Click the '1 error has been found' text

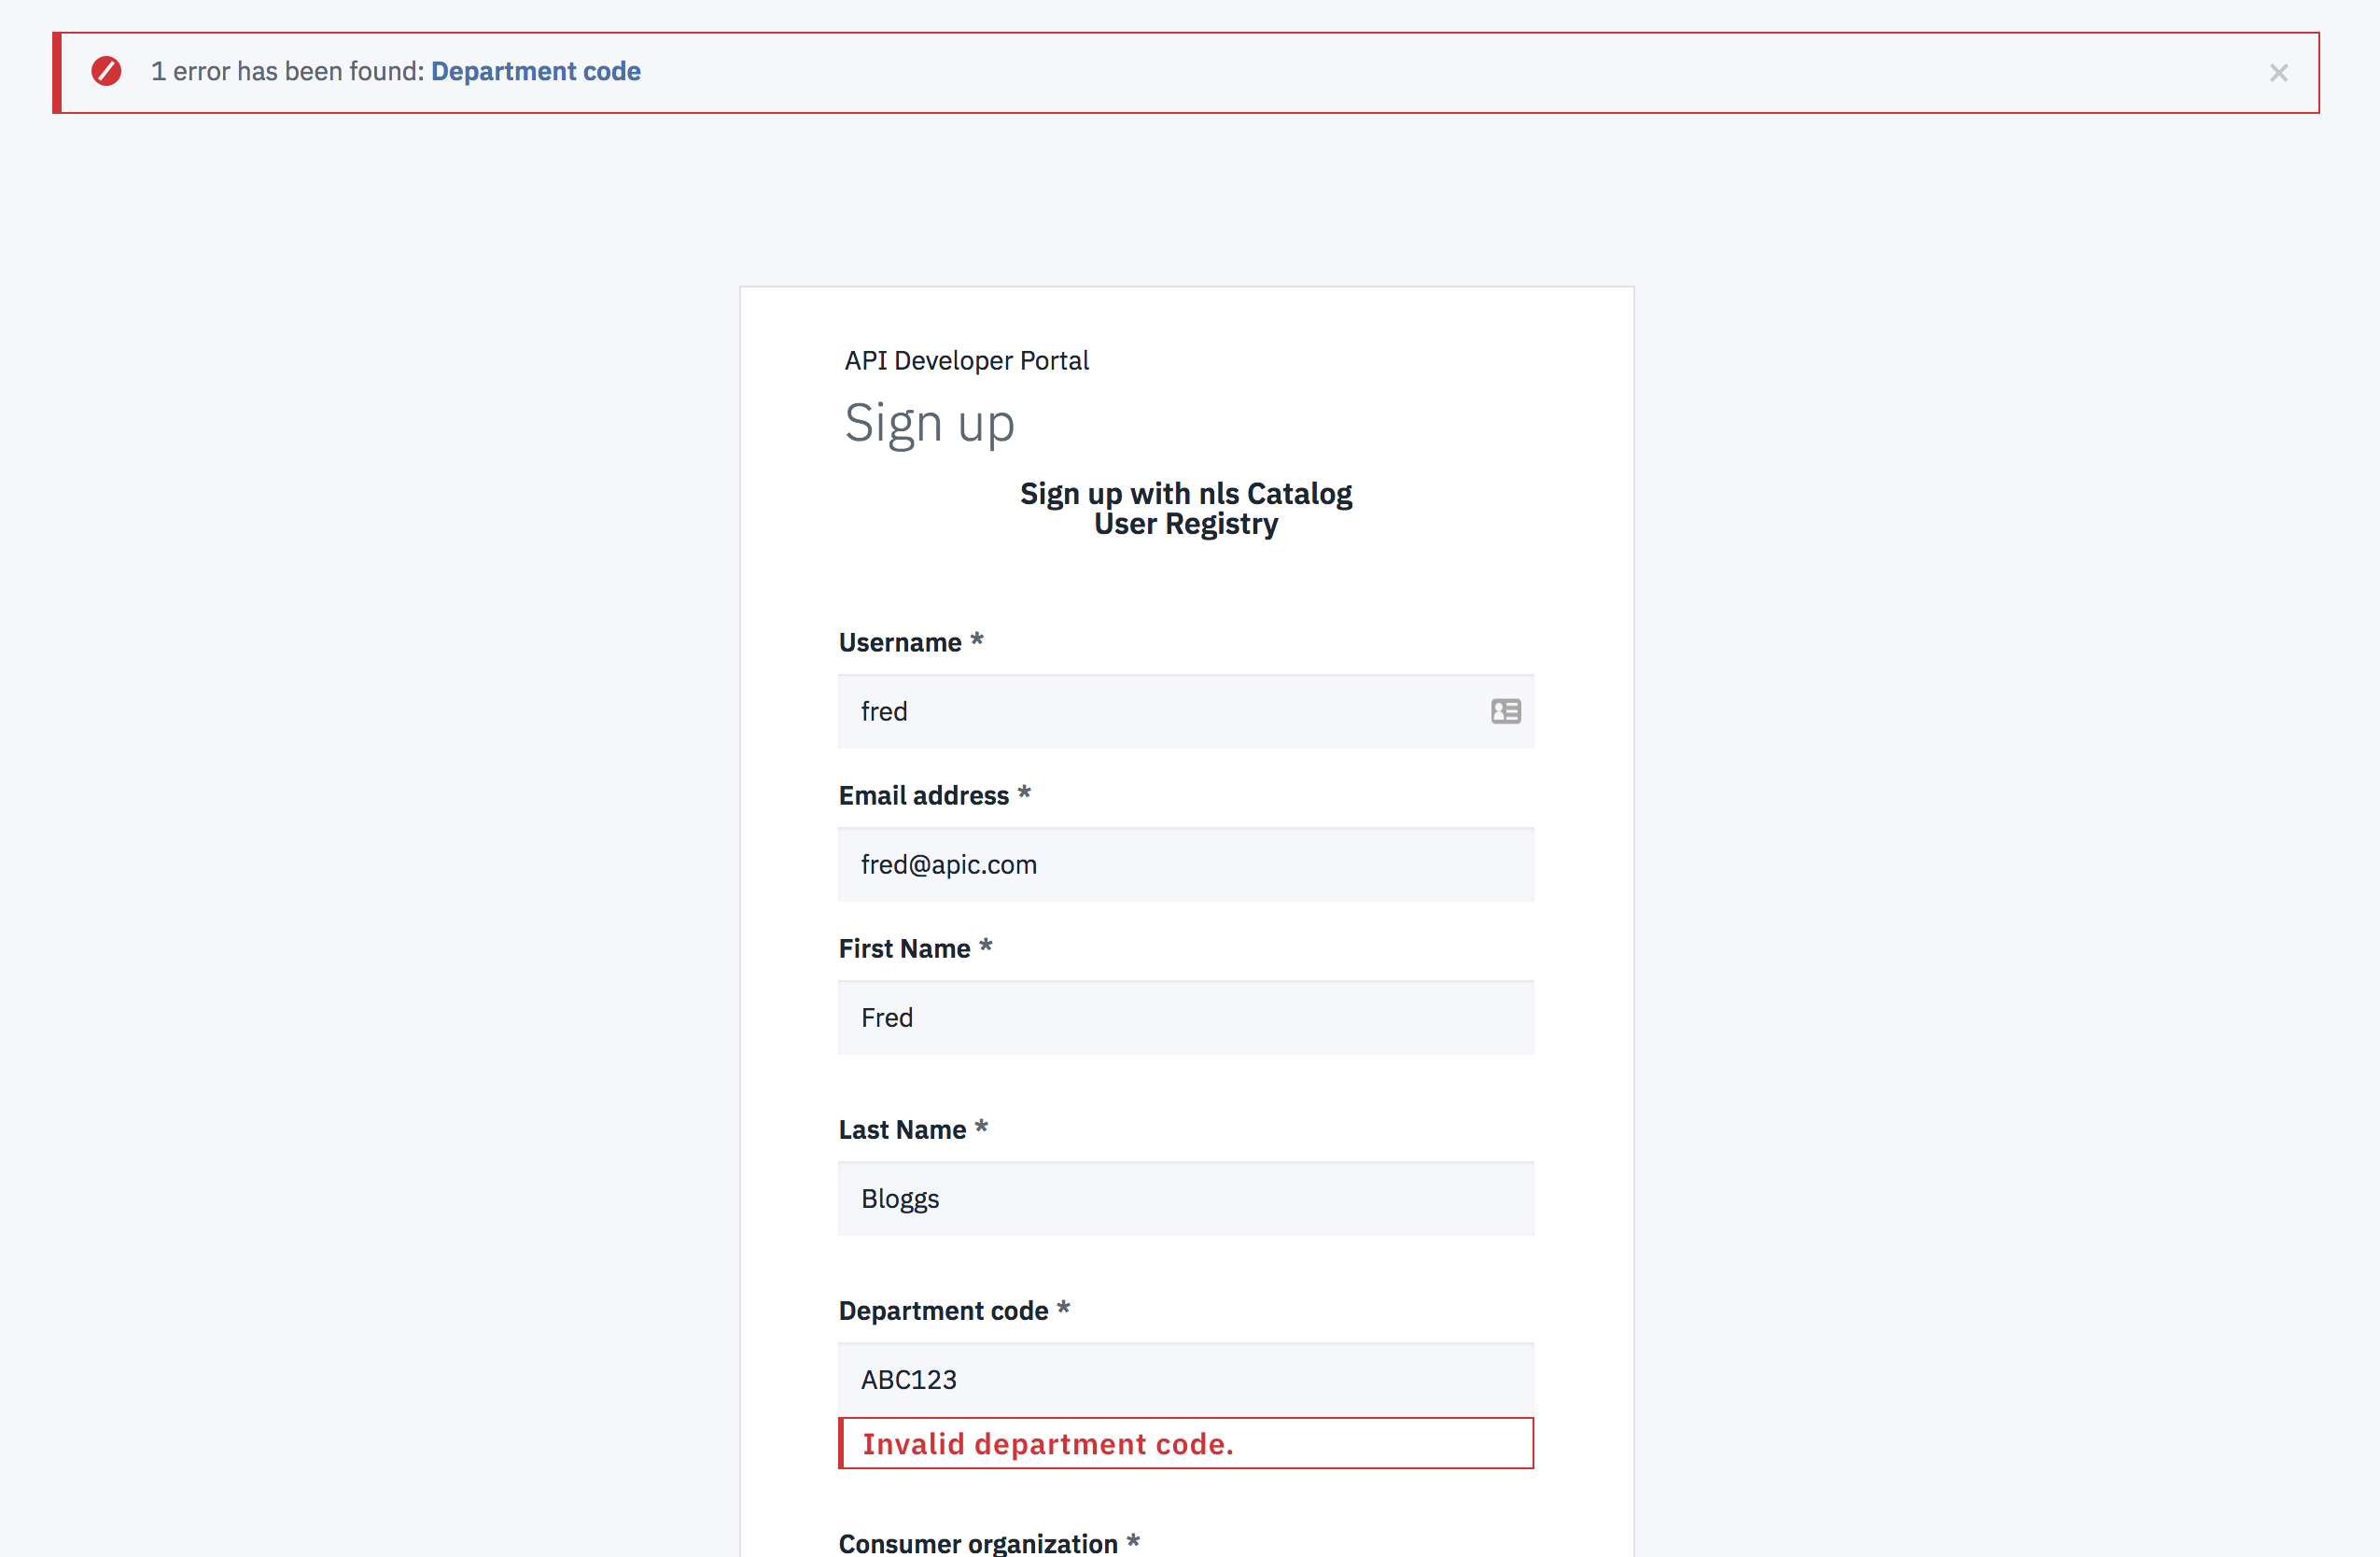[x=287, y=71]
